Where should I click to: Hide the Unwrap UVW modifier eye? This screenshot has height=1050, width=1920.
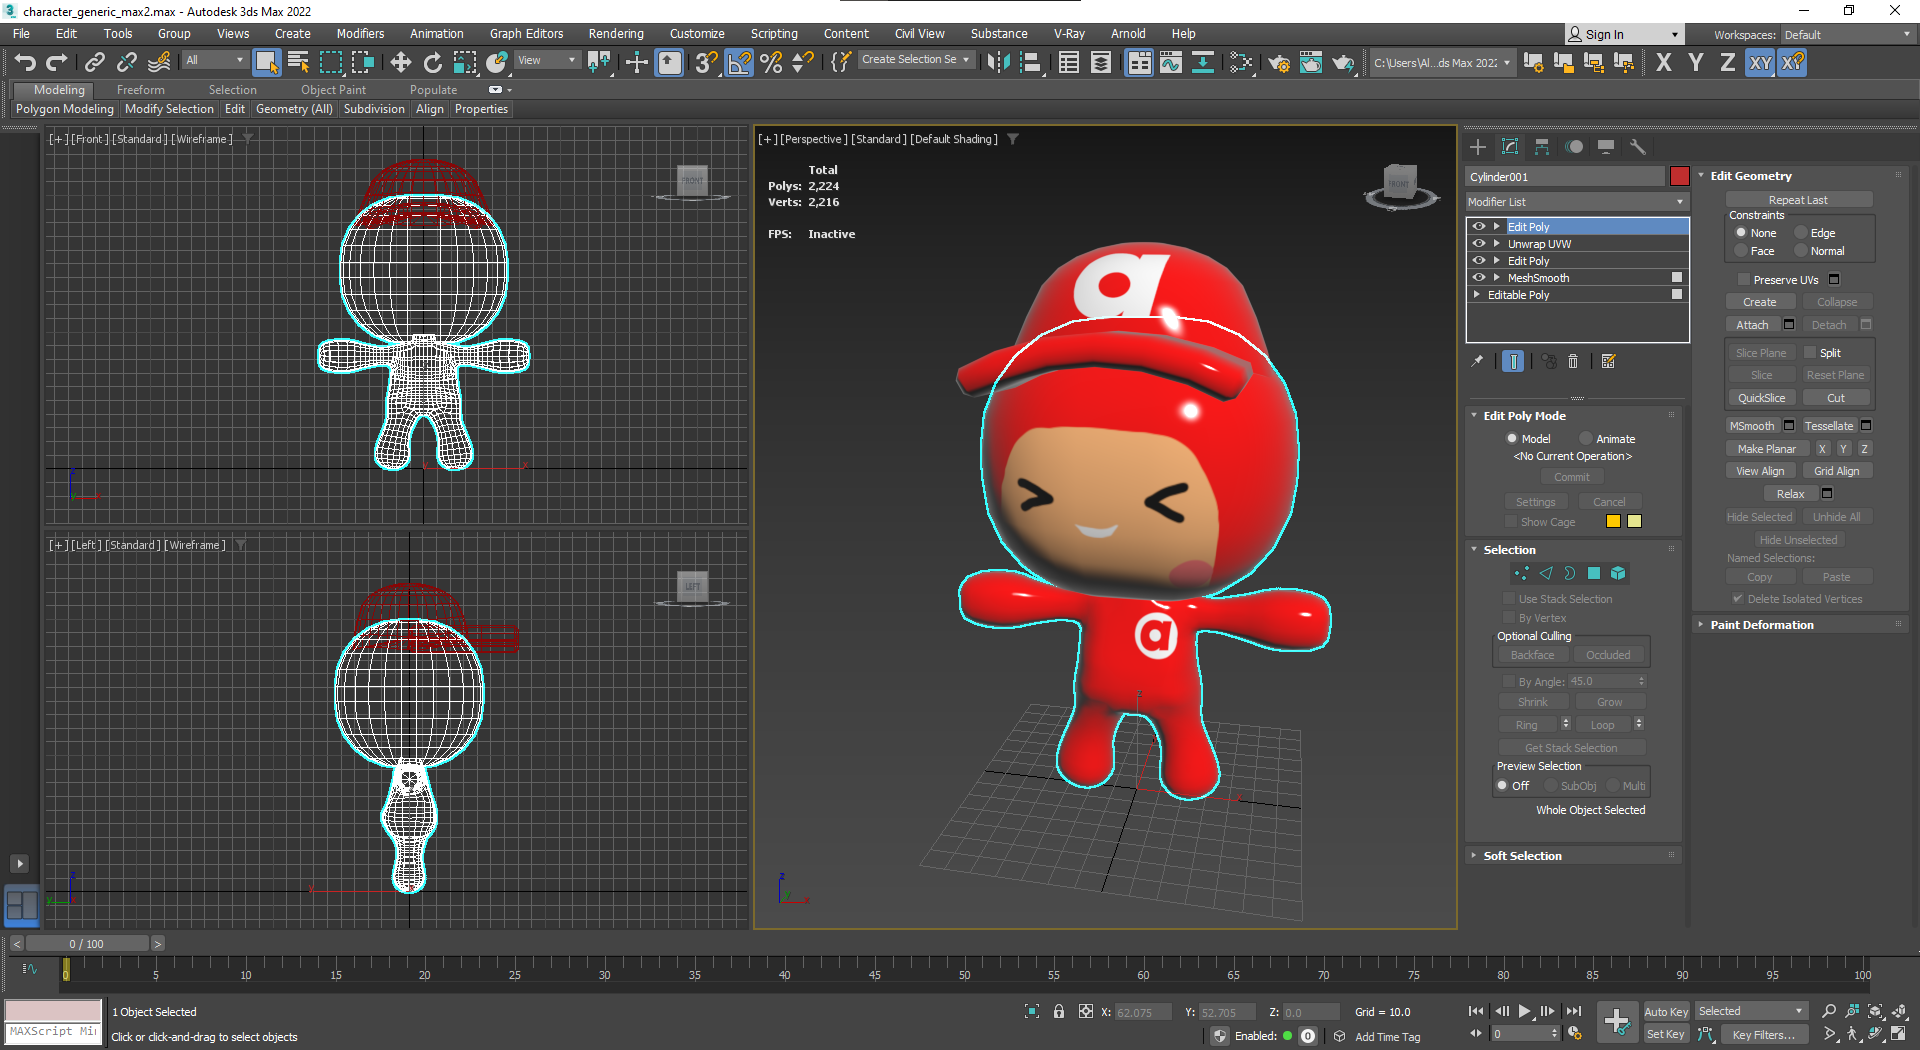pos(1479,244)
